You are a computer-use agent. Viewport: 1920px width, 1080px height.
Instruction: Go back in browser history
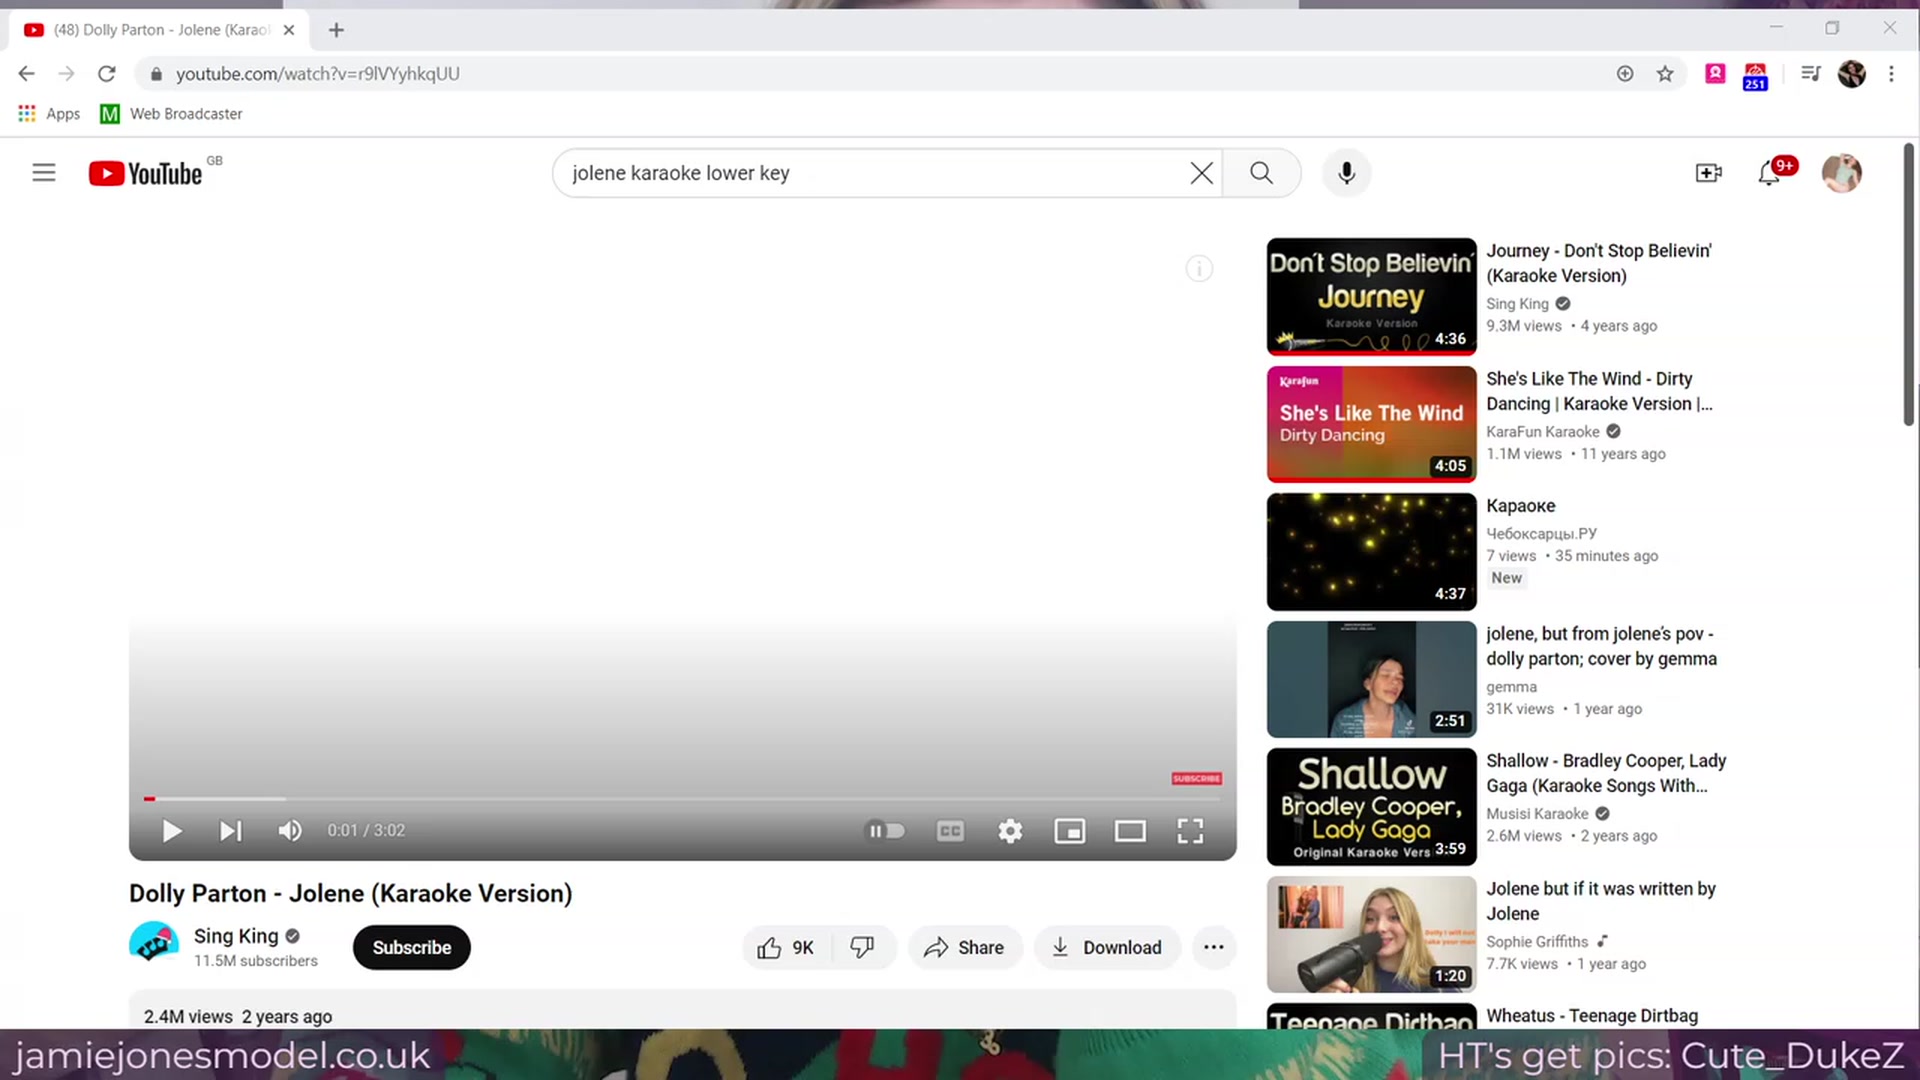pos(27,74)
